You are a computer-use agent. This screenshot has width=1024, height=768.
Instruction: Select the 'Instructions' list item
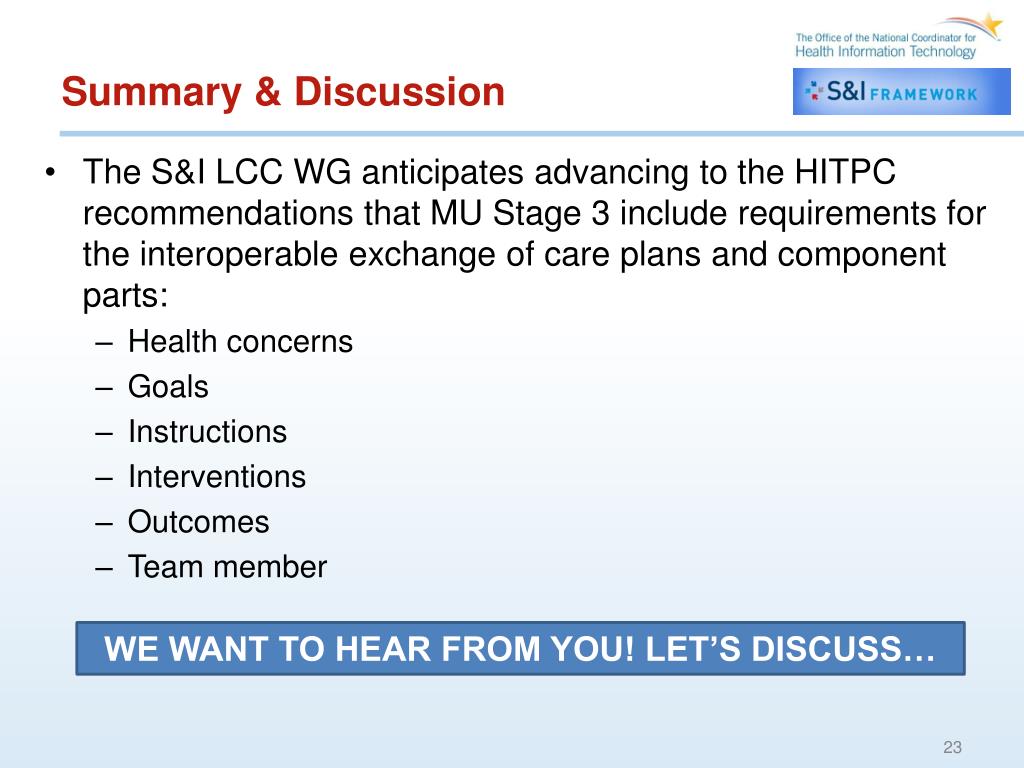click(207, 432)
